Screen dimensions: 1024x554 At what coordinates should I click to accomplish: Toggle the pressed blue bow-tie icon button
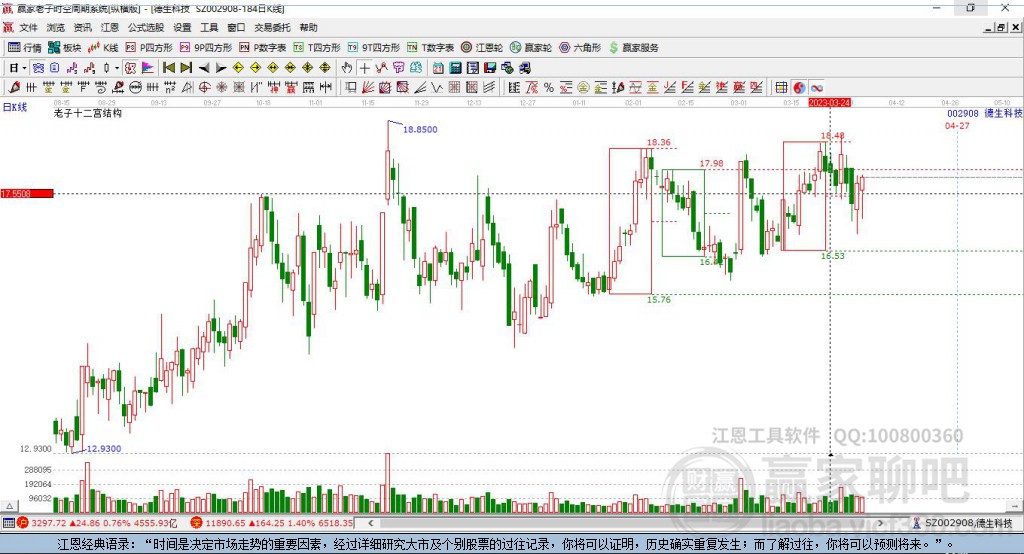tap(38, 67)
